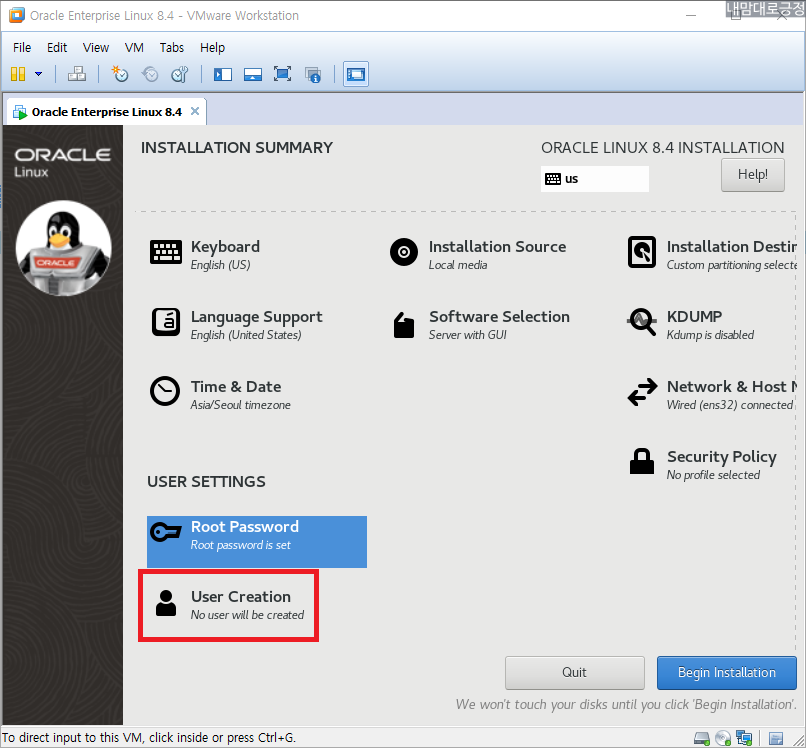Click the us keyboard layout indicator
This screenshot has width=806, height=748.
pyautogui.click(x=595, y=178)
